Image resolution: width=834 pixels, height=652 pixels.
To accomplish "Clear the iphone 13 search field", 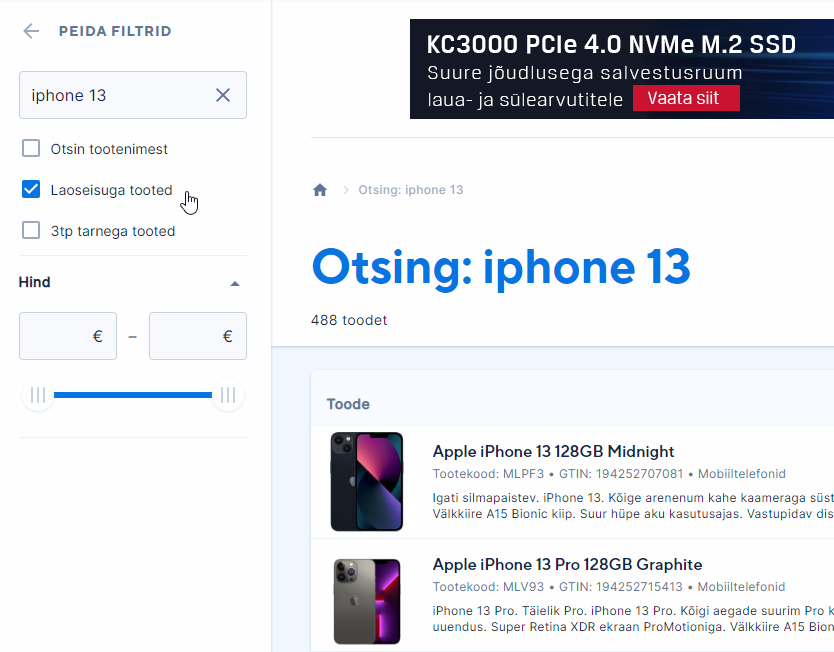I will click(223, 95).
